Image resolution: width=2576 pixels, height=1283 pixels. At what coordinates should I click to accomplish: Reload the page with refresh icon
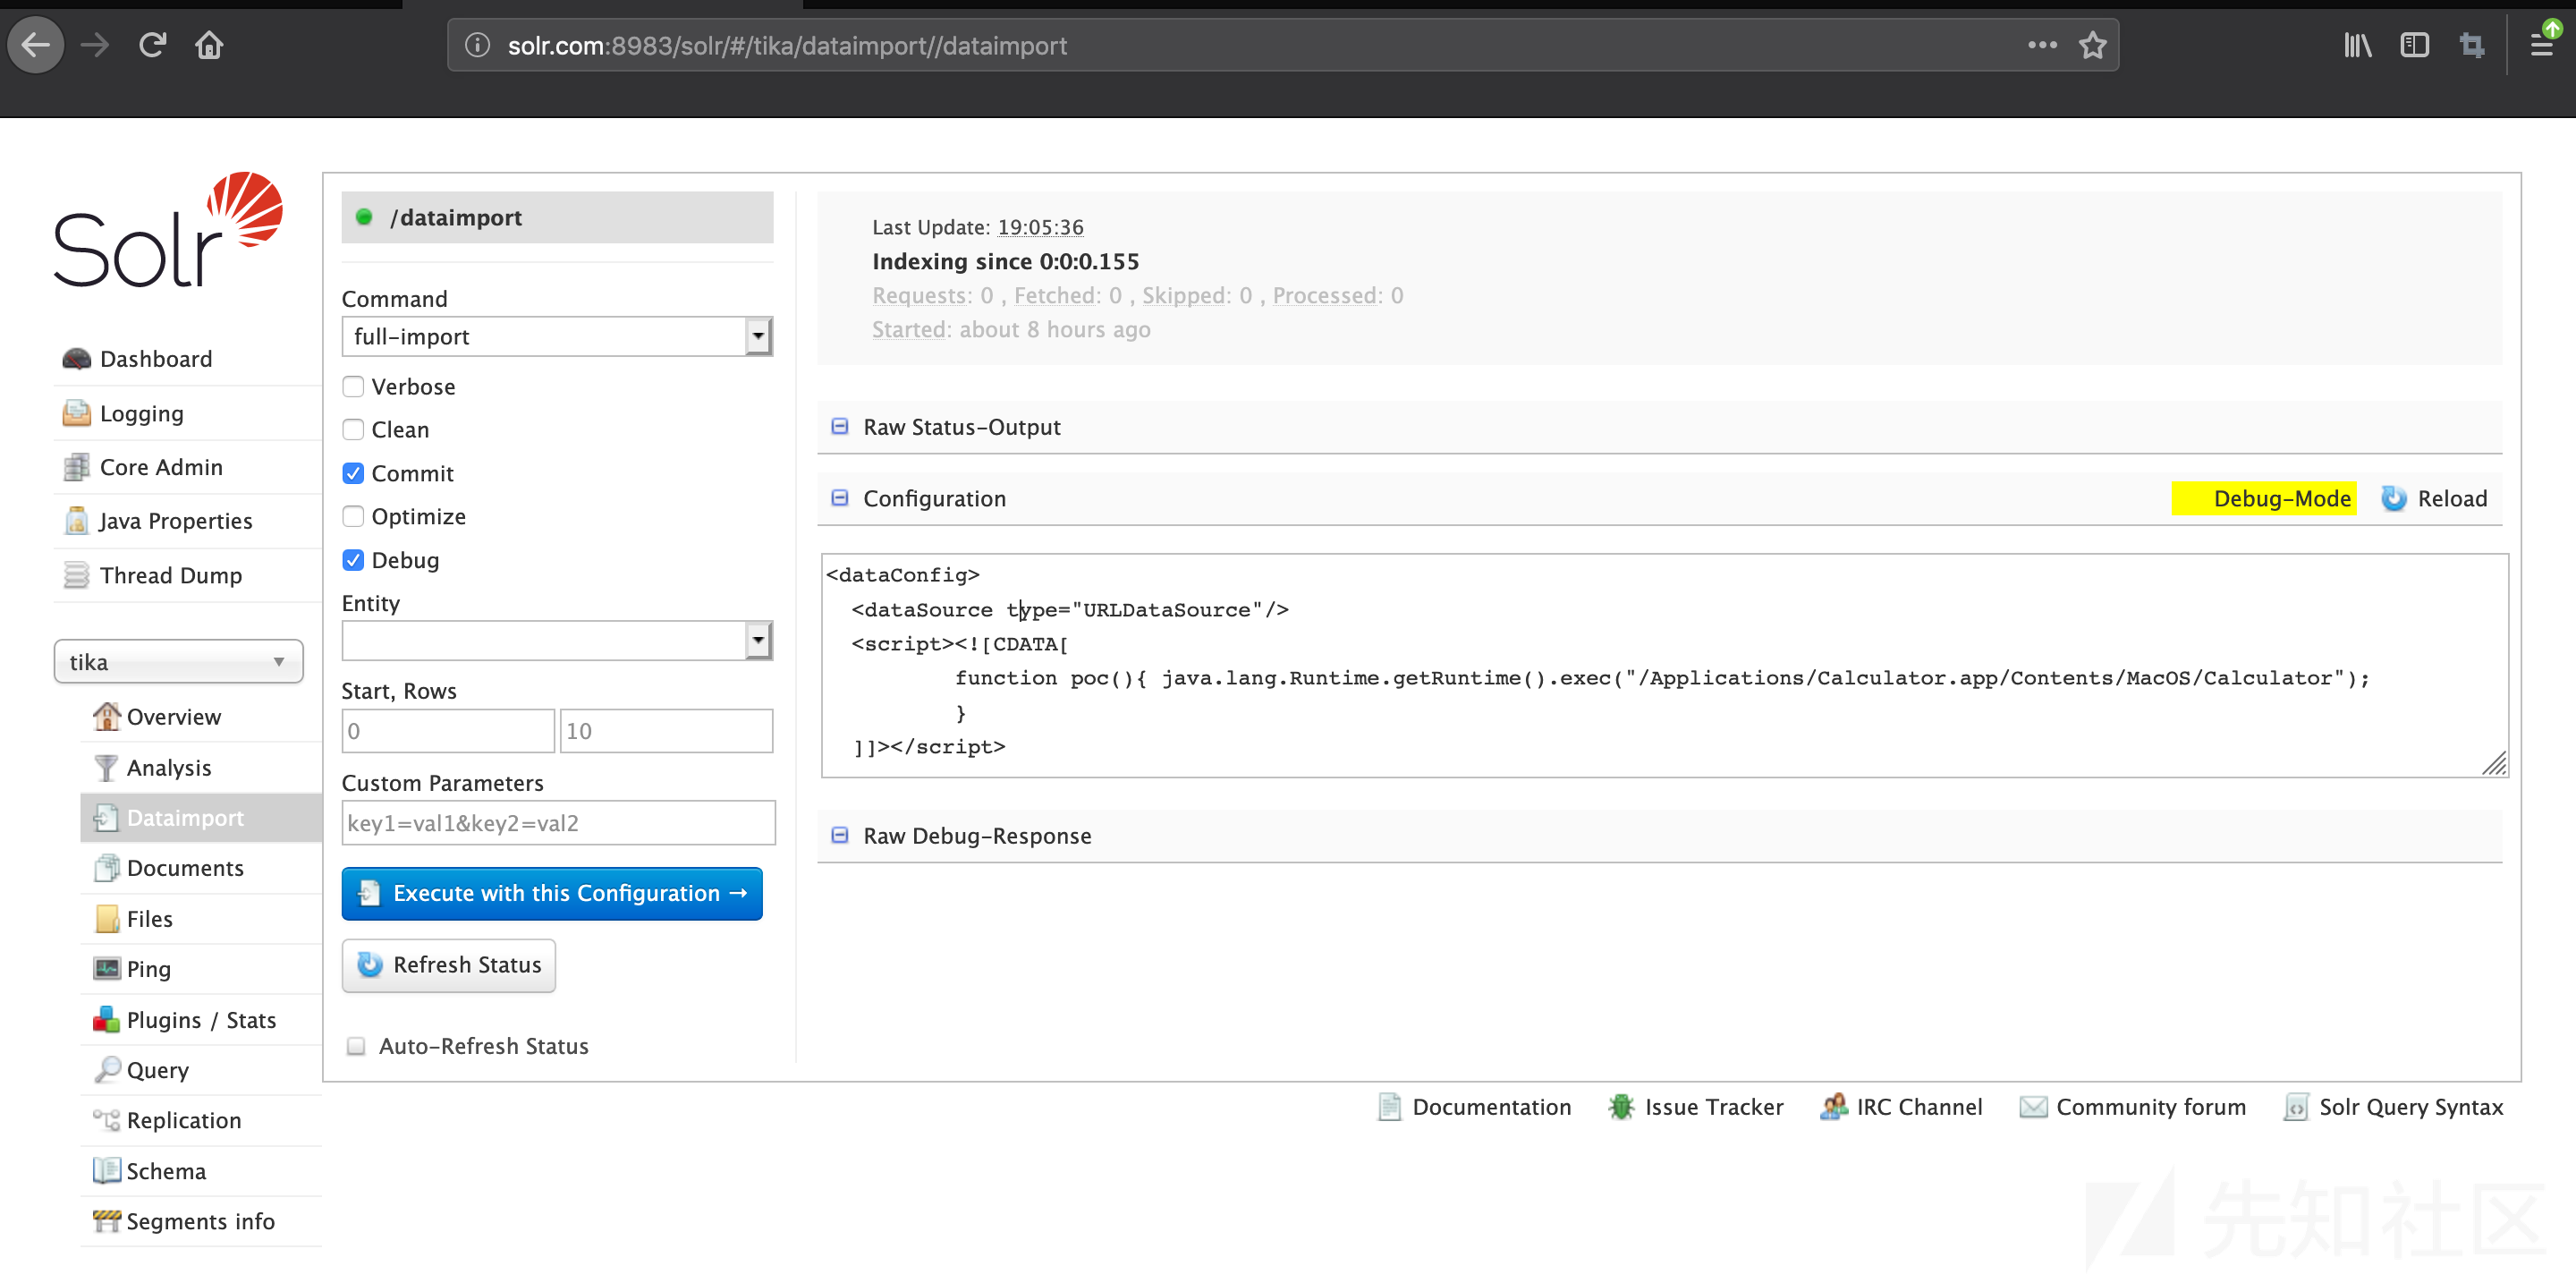[x=152, y=45]
